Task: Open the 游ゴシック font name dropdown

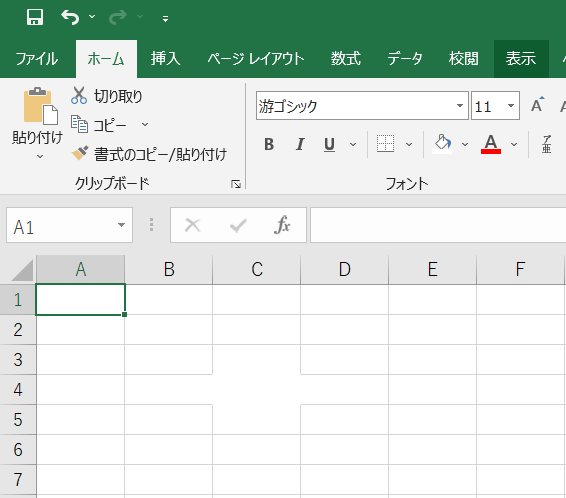Action: [x=460, y=105]
